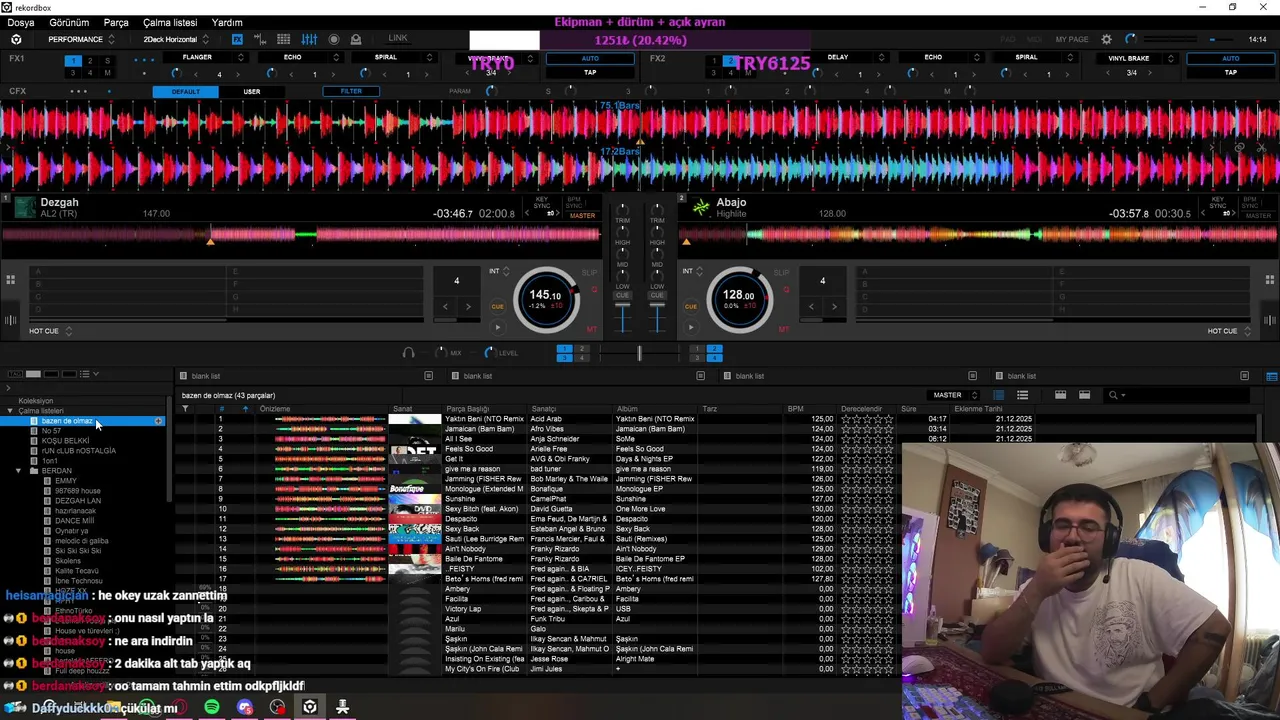Open the Çalma listesi menu
1280x720 pixels.
[170, 22]
